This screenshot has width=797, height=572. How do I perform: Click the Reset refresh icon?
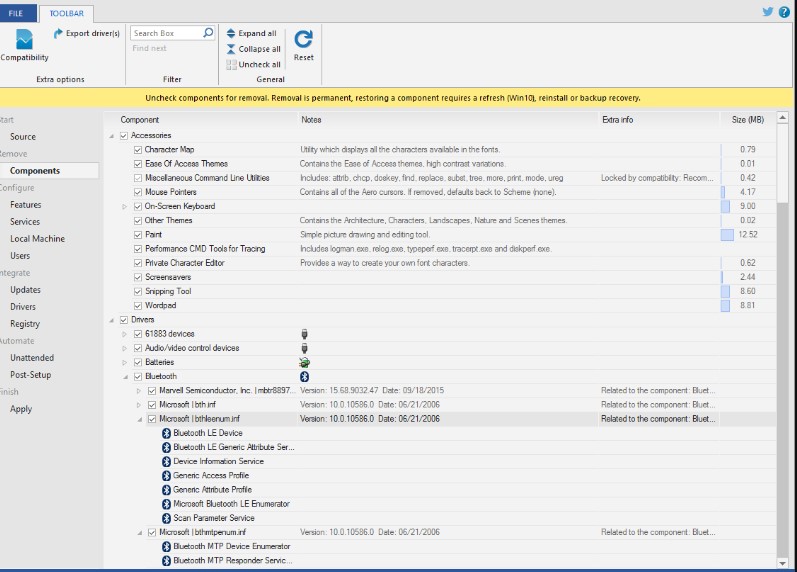303,39
